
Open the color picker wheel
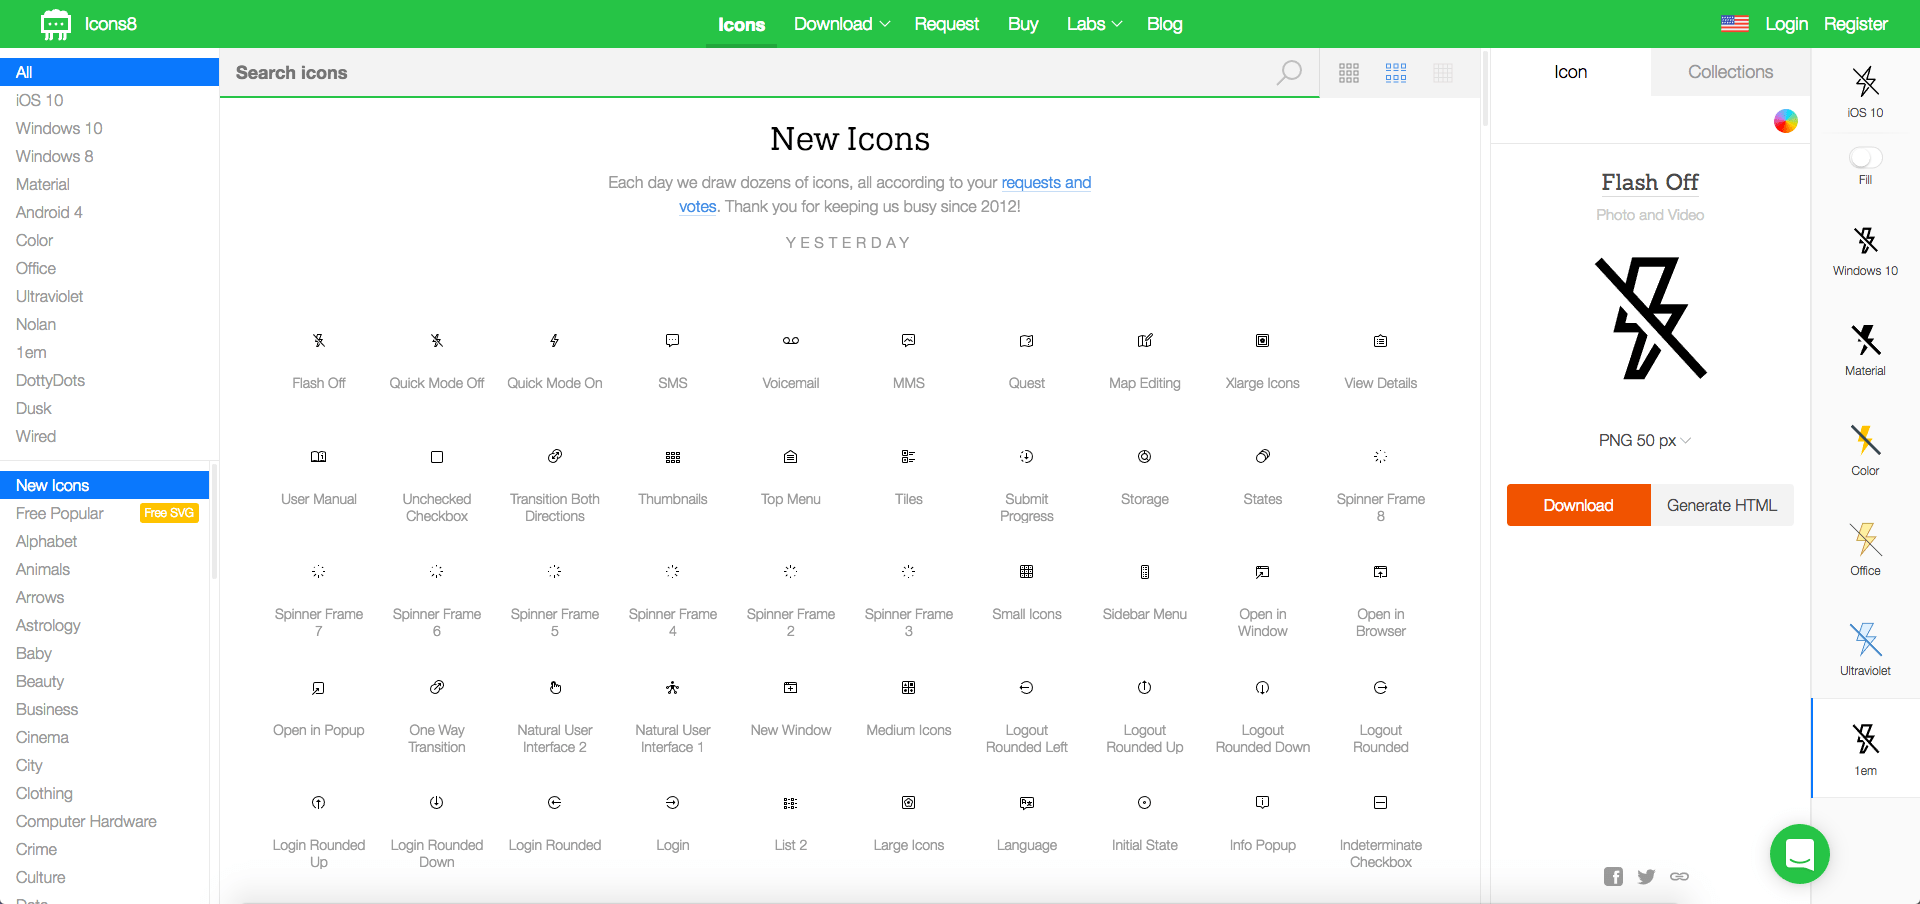tap(1786, 121)
